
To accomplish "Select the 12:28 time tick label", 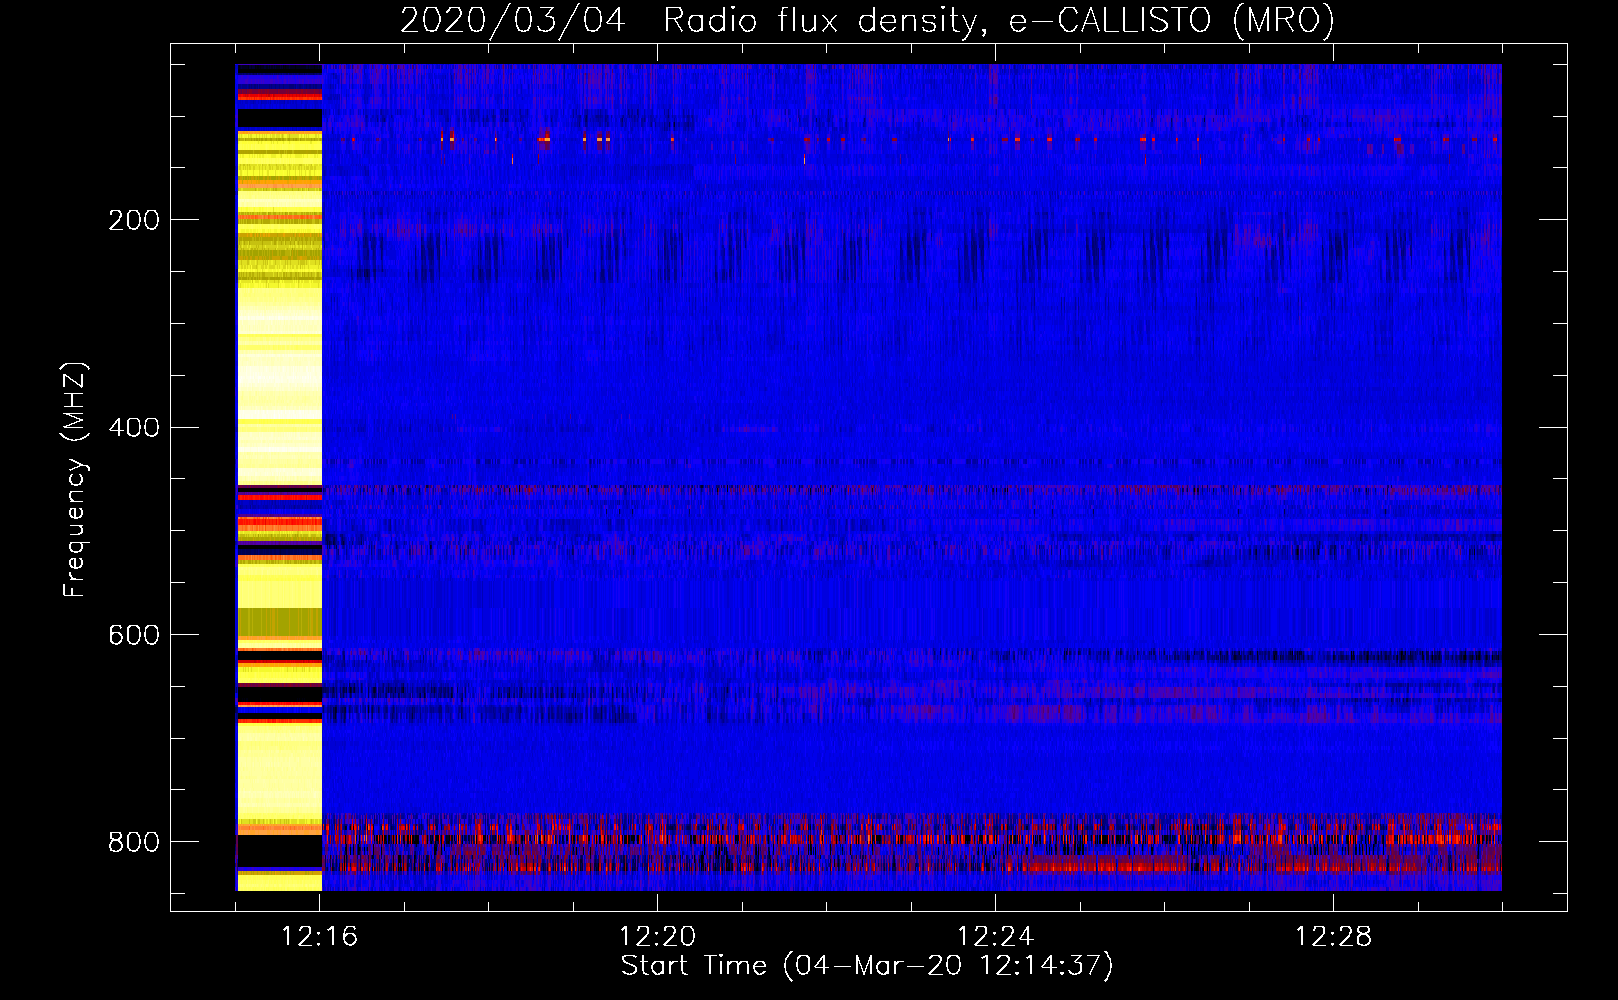I will click(x=1333, y=937).
